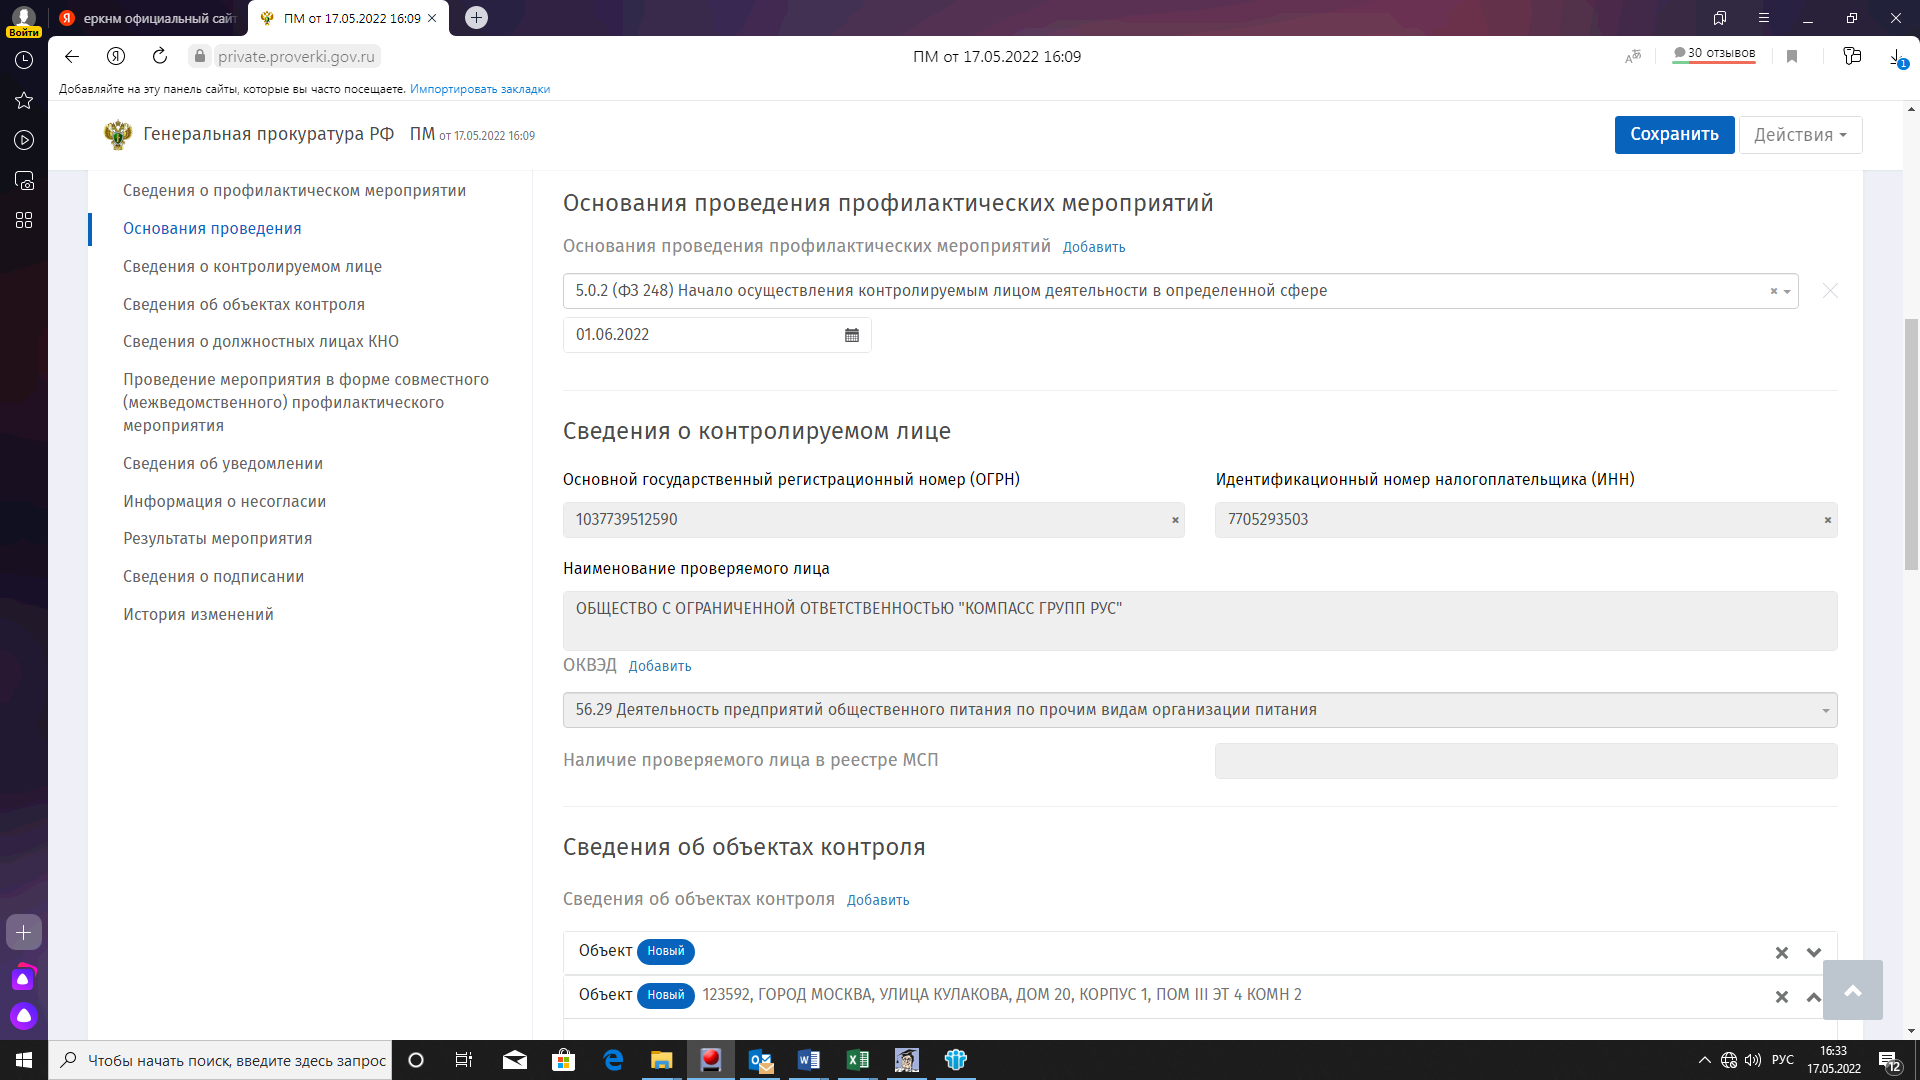
Task: Click Импортировать закладки link
Action: pyautogui.click(x=480, y=89)
